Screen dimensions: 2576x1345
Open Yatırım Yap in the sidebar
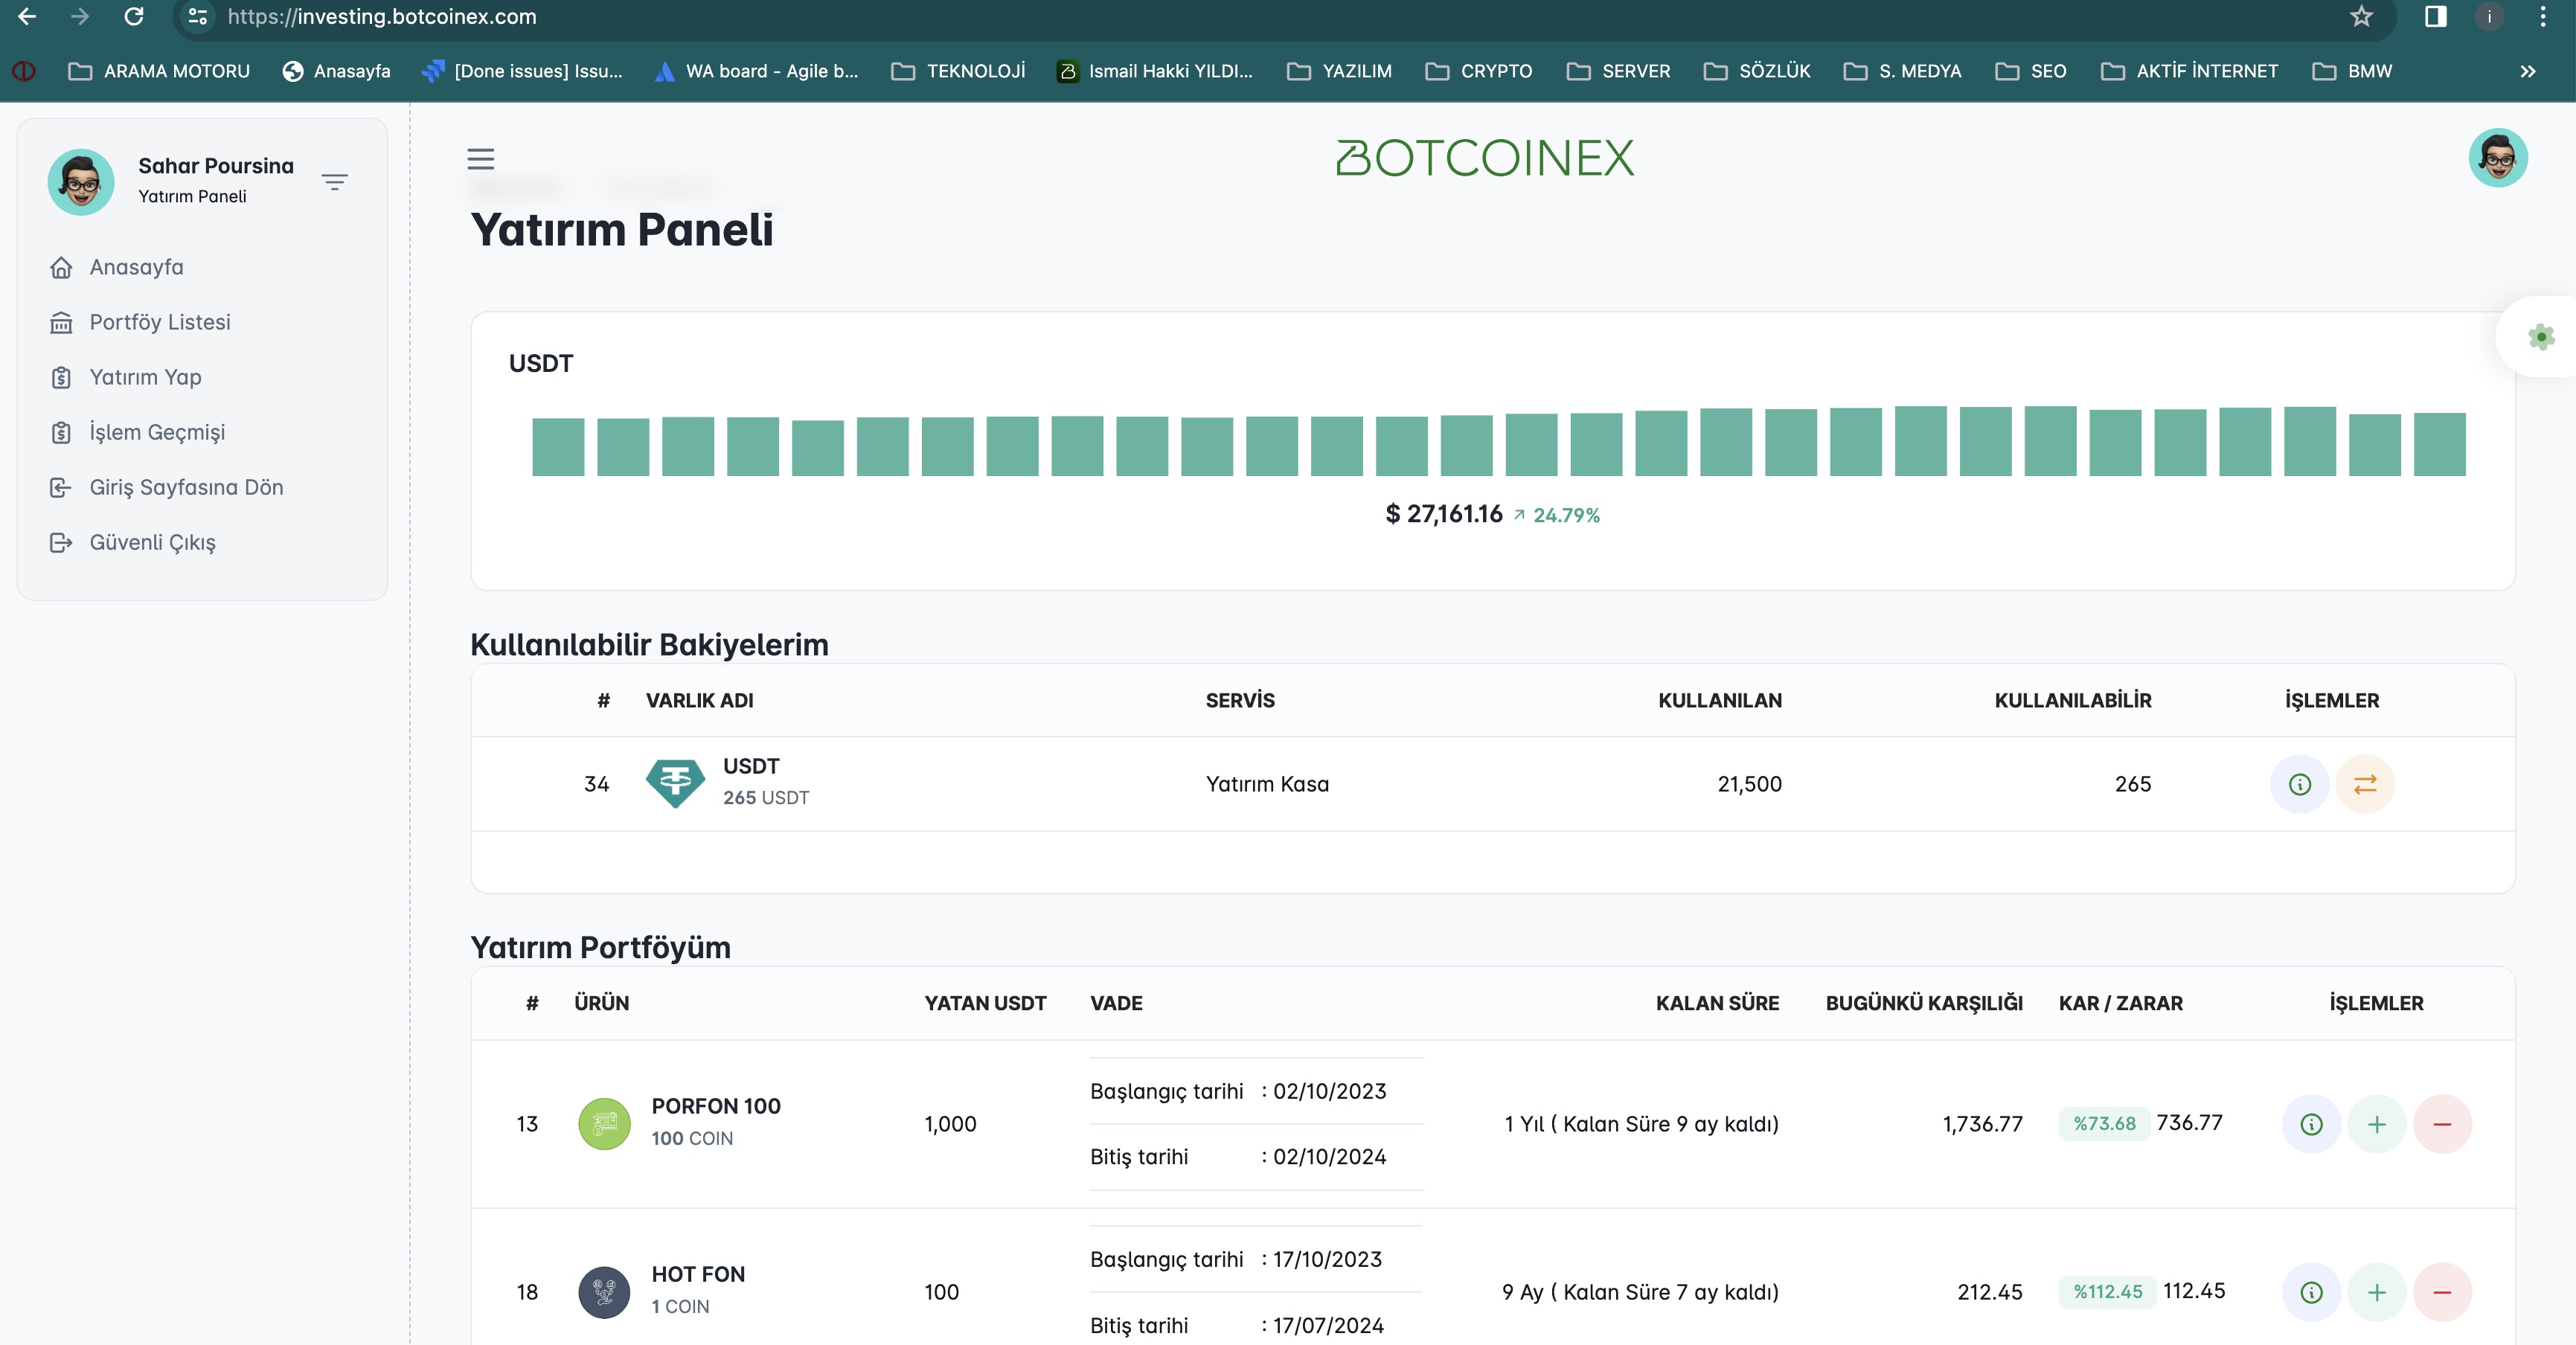(x=145, y=377)
